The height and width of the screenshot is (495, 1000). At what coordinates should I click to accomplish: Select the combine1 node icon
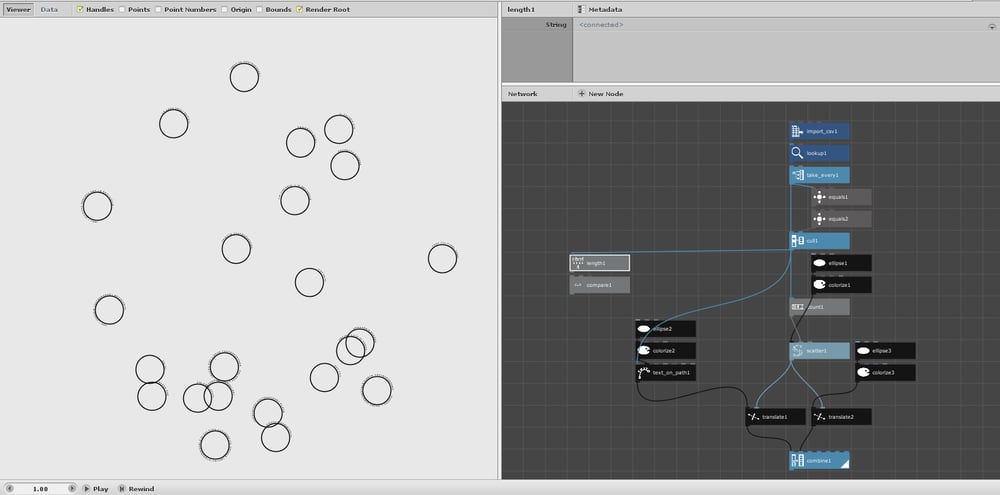(x=797, y=461)
